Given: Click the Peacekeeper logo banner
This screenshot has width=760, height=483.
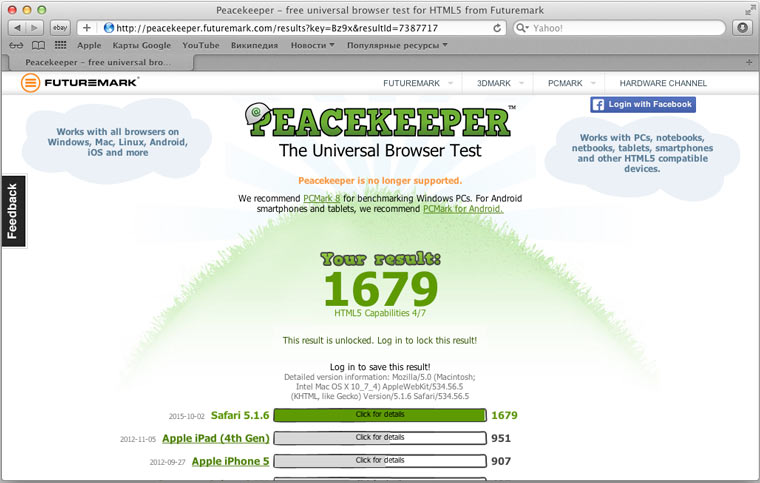Looking at the screenshot, I should pyautogui.click(x=380, y=121).
